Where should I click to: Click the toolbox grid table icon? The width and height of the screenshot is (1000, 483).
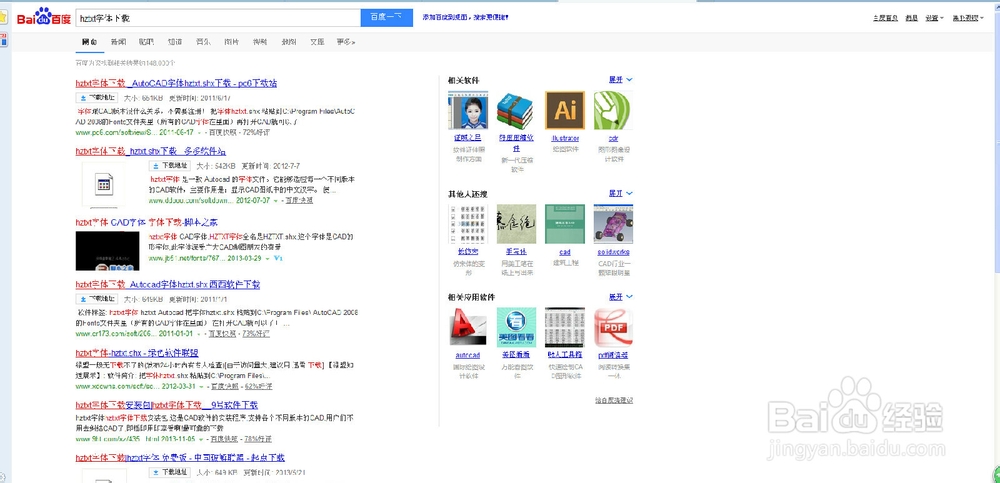click(564, 327)
